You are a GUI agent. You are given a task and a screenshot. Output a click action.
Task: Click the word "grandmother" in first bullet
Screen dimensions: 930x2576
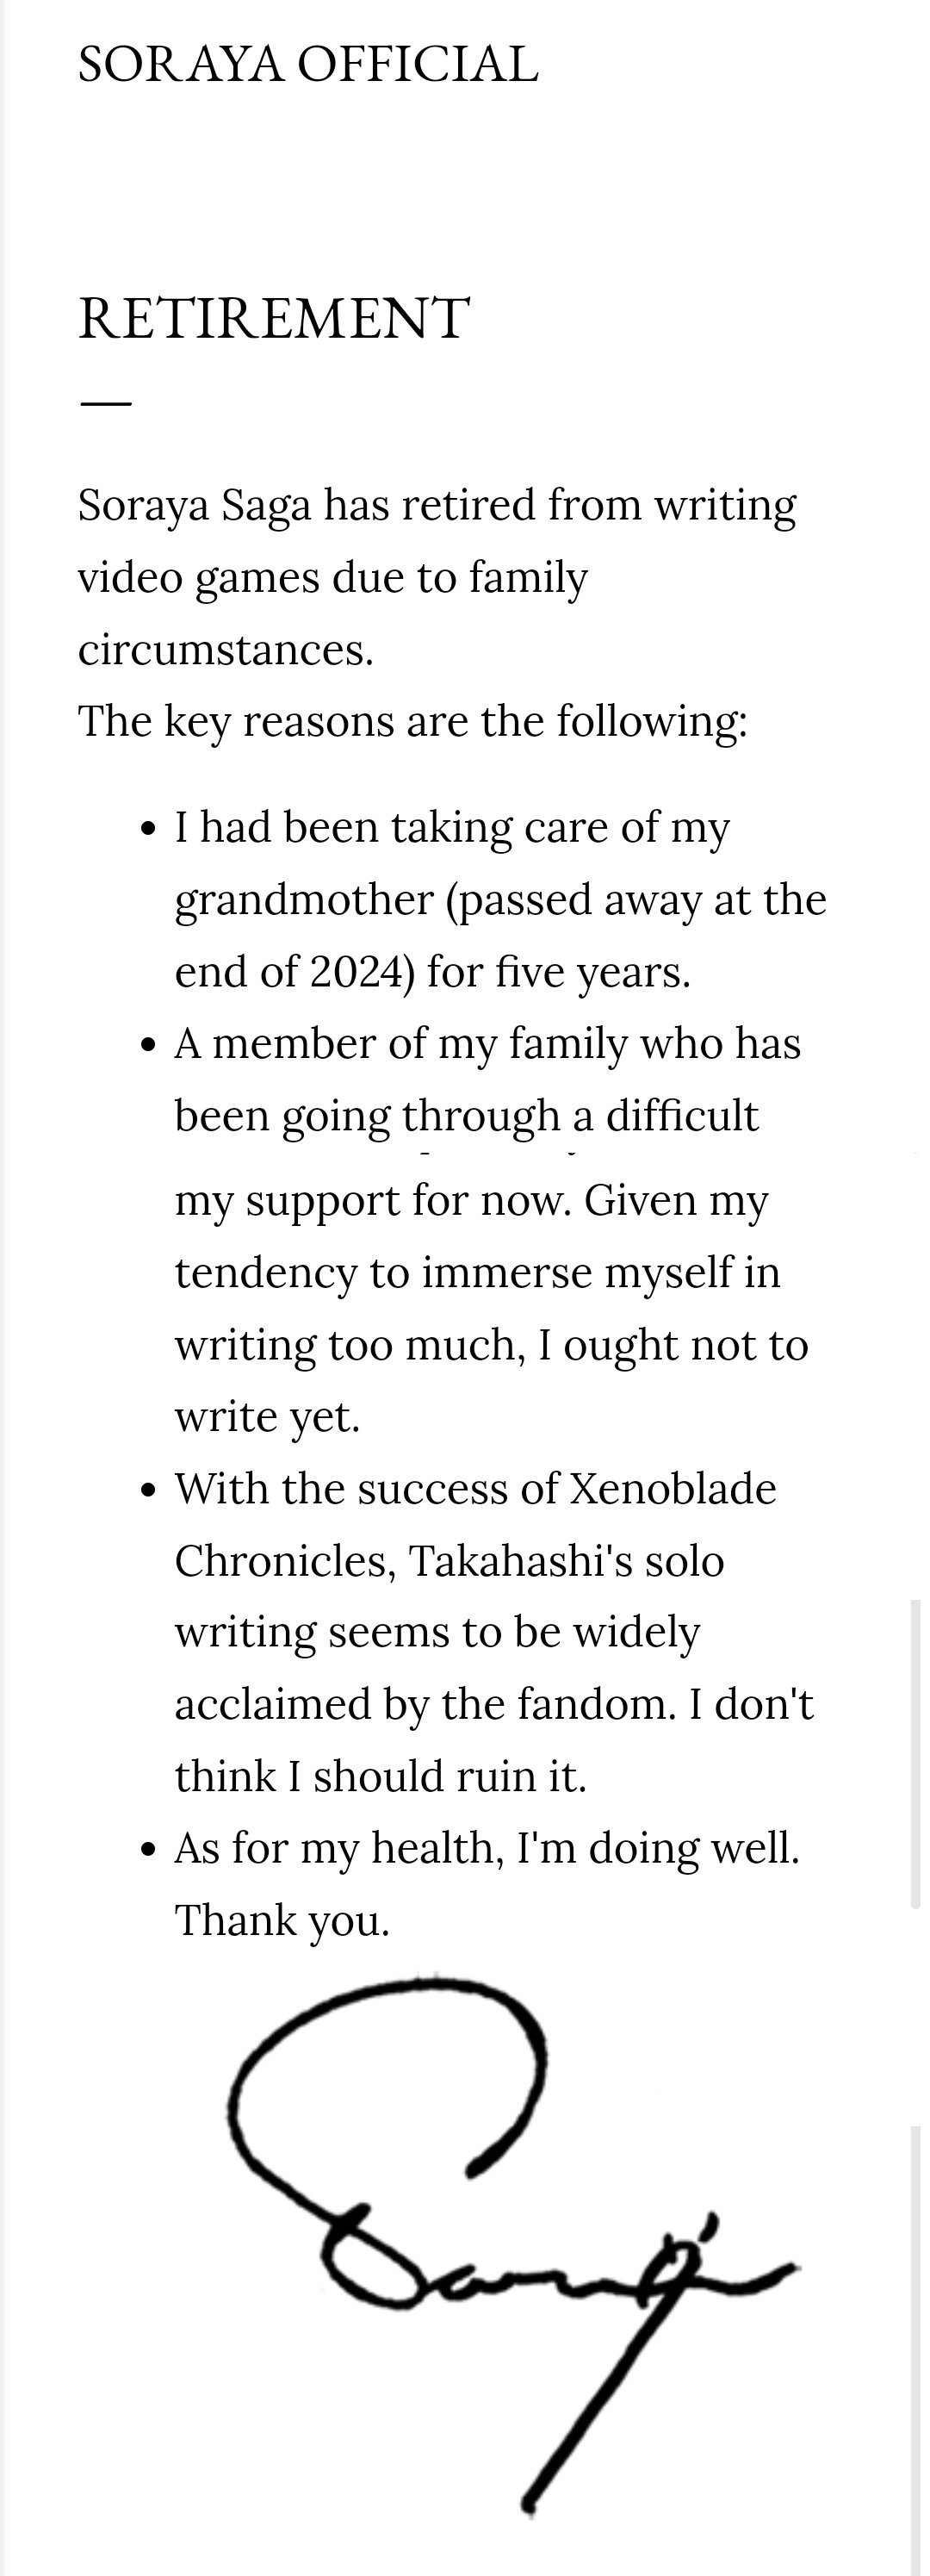point(303,900)
